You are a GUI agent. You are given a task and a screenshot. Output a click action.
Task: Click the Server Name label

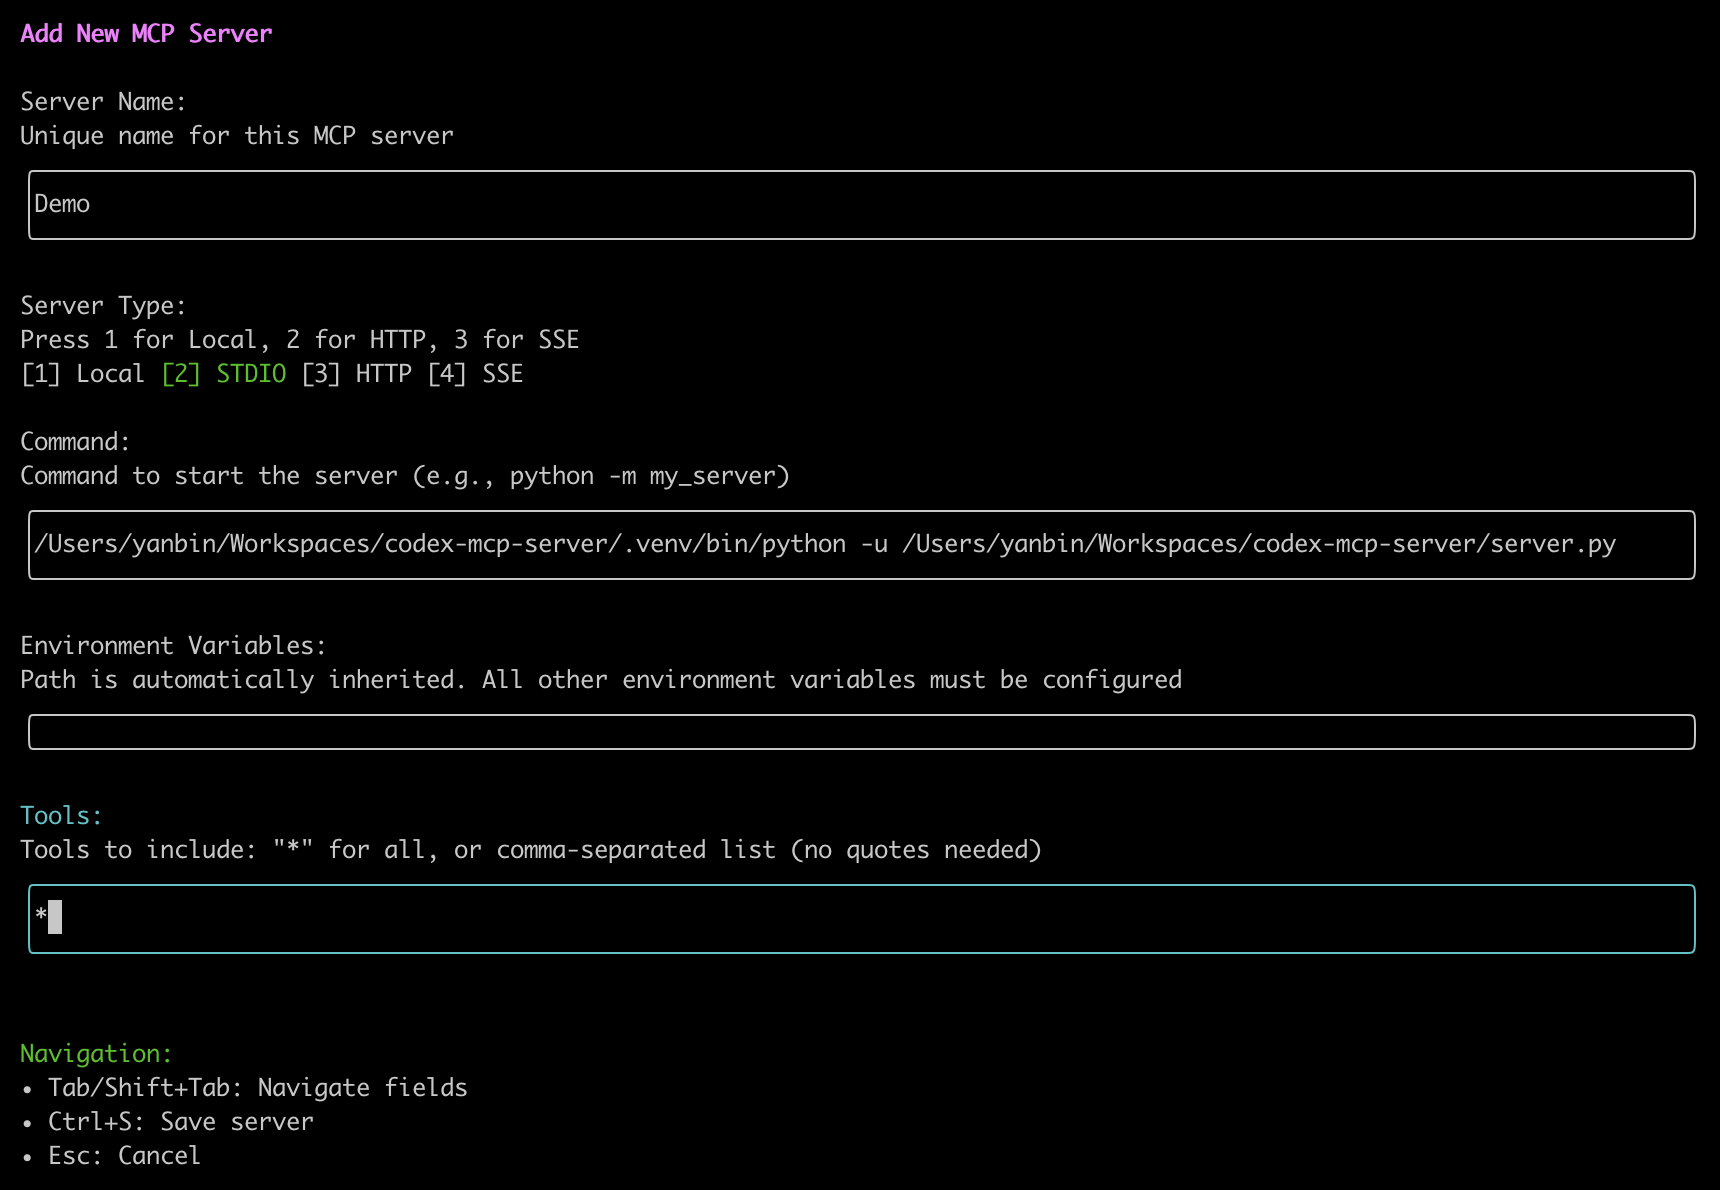pyautogui.click(x=103, y=102)
